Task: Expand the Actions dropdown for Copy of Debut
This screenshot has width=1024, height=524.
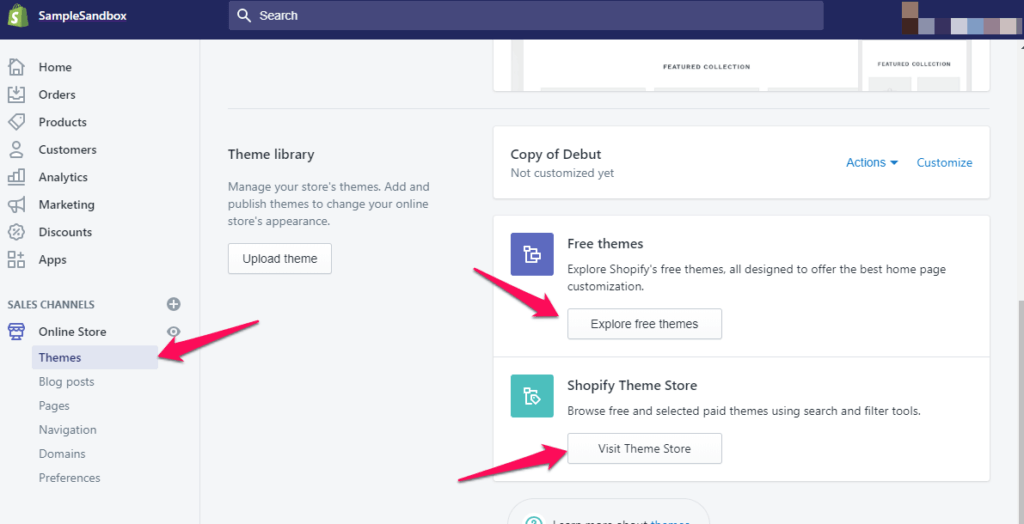Action: point(871,163)
